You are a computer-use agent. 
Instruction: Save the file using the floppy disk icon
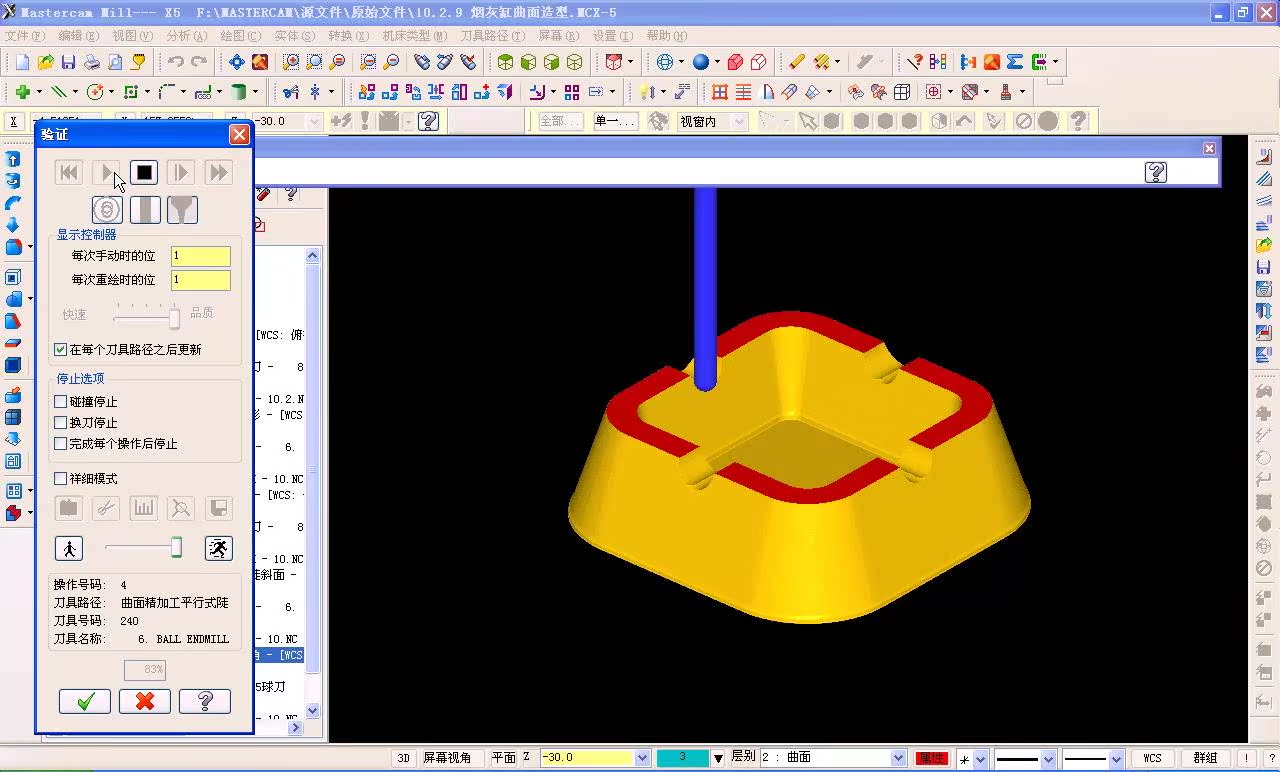coord(68,62)
